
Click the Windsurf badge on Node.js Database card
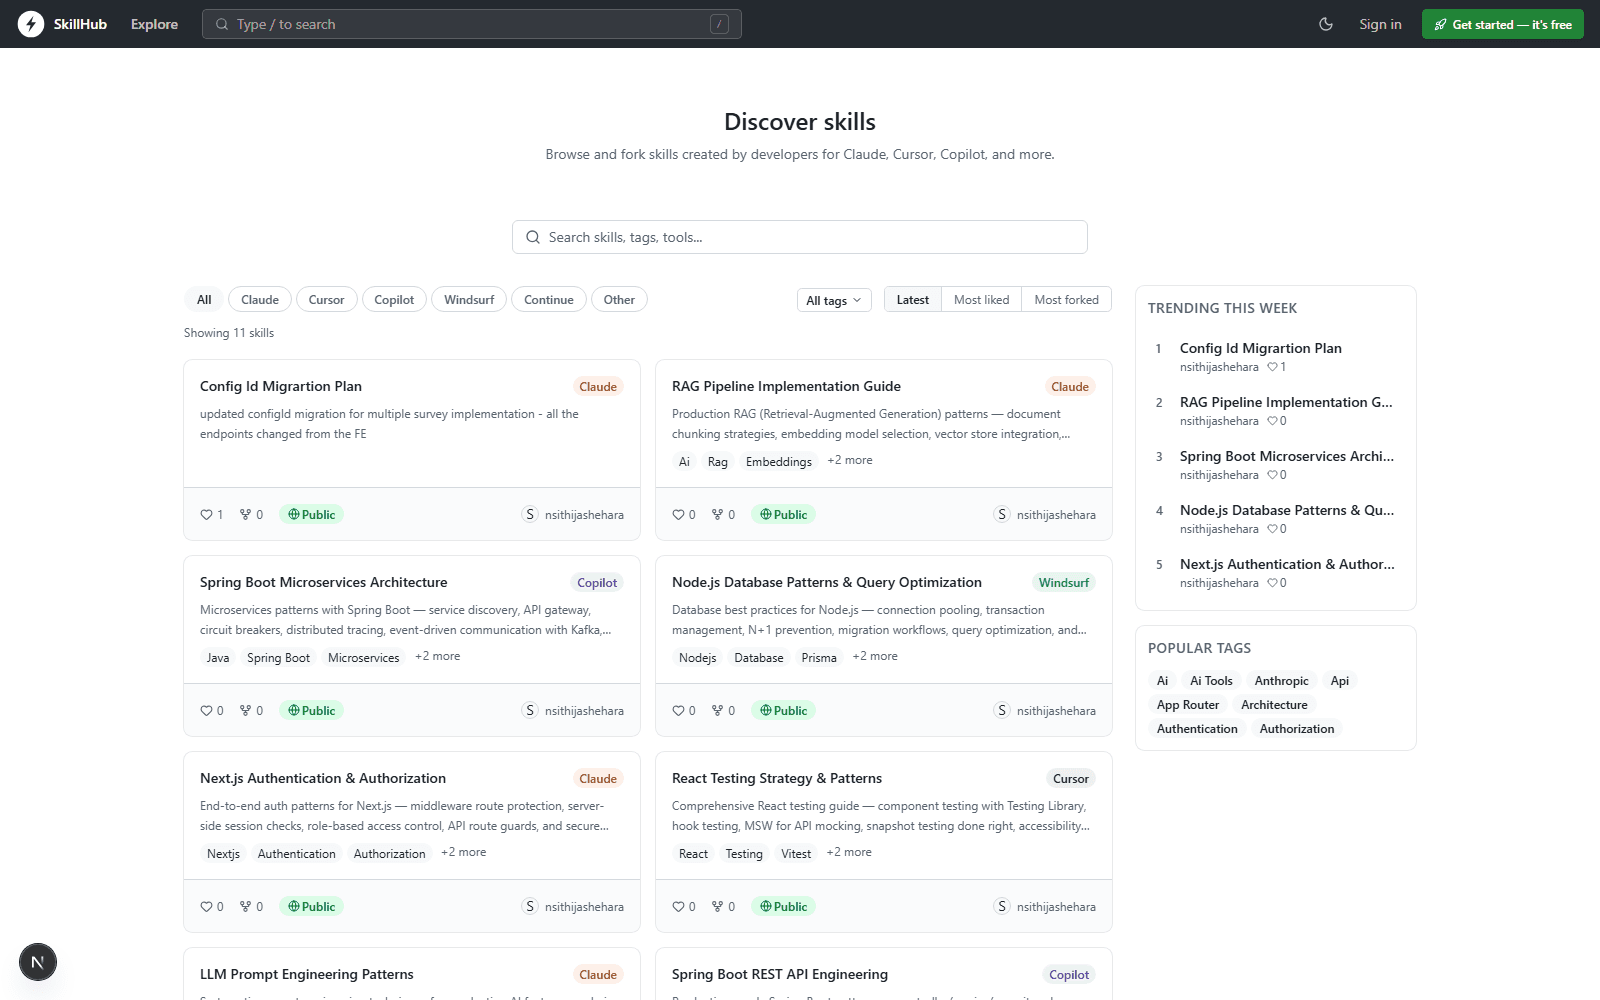(1063, 582)
